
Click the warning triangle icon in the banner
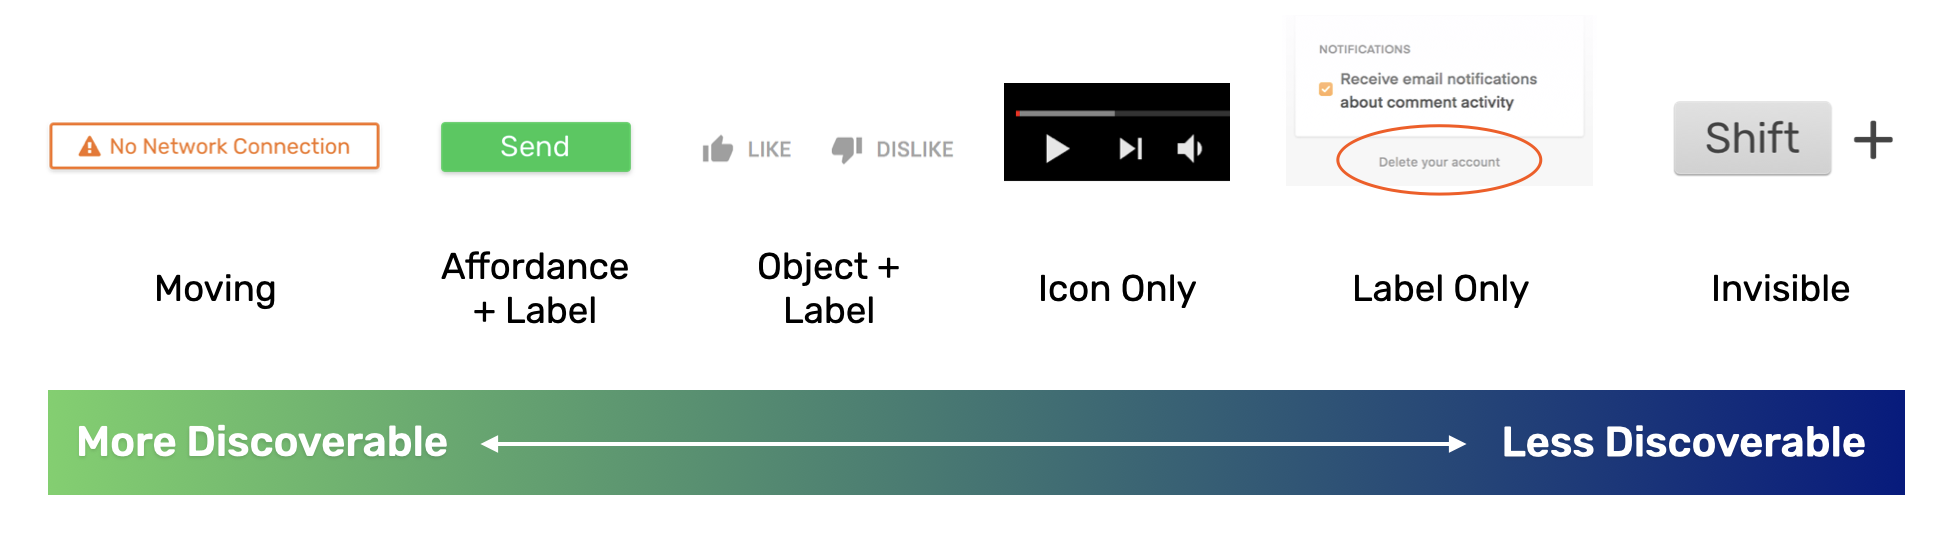point(89,147)
